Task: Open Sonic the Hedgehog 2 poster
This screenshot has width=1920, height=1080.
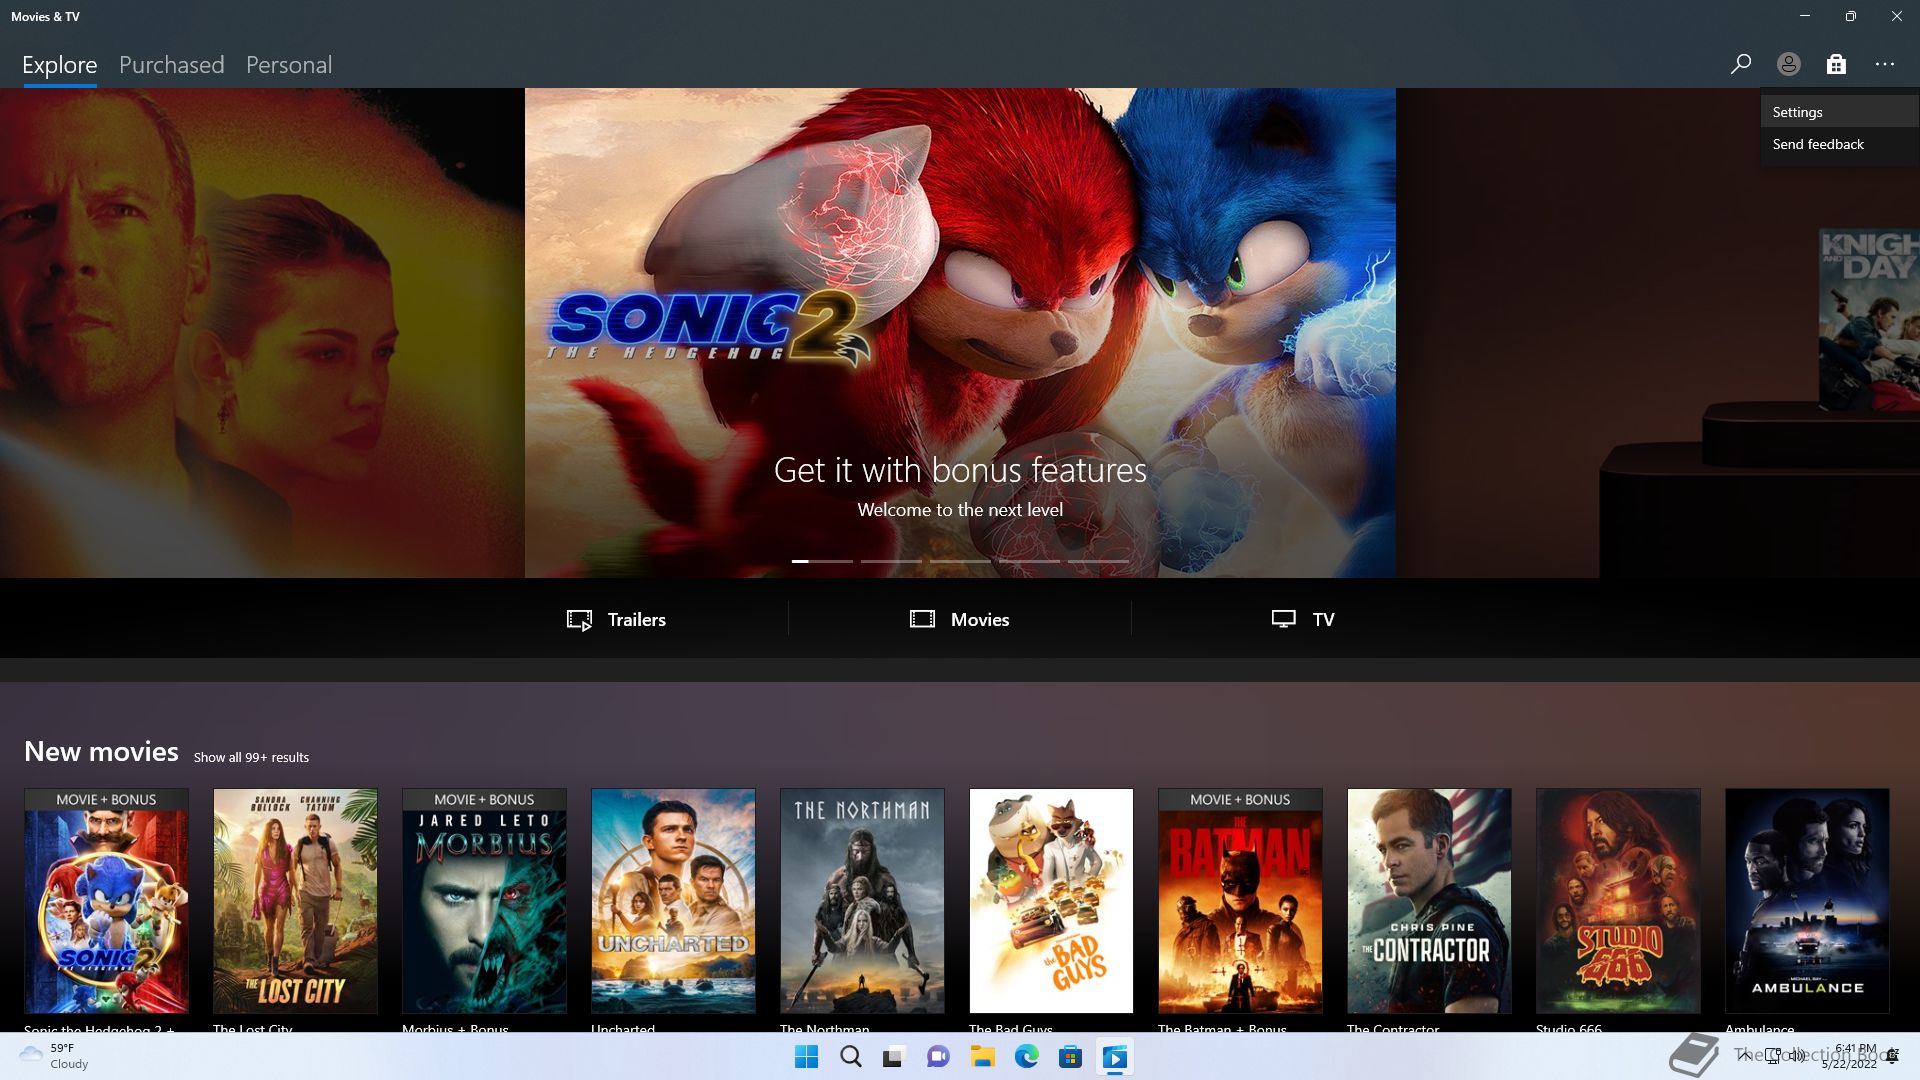Action: [106, 901]
